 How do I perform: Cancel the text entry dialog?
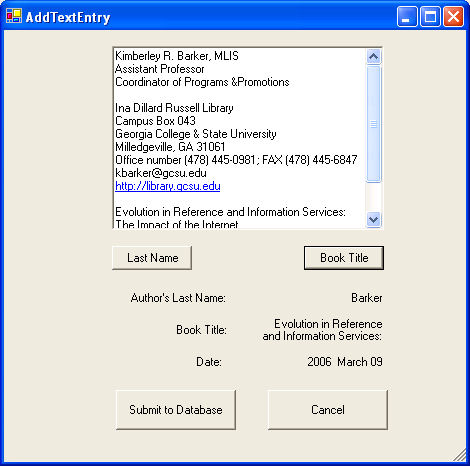(328, 410)
